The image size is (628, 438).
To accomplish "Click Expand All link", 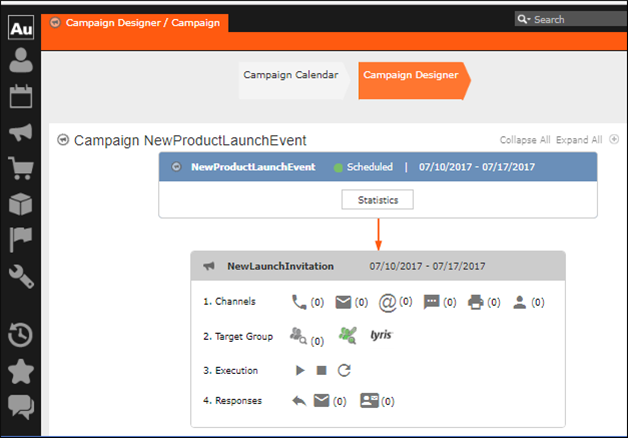I will click(x=579, y=140).
